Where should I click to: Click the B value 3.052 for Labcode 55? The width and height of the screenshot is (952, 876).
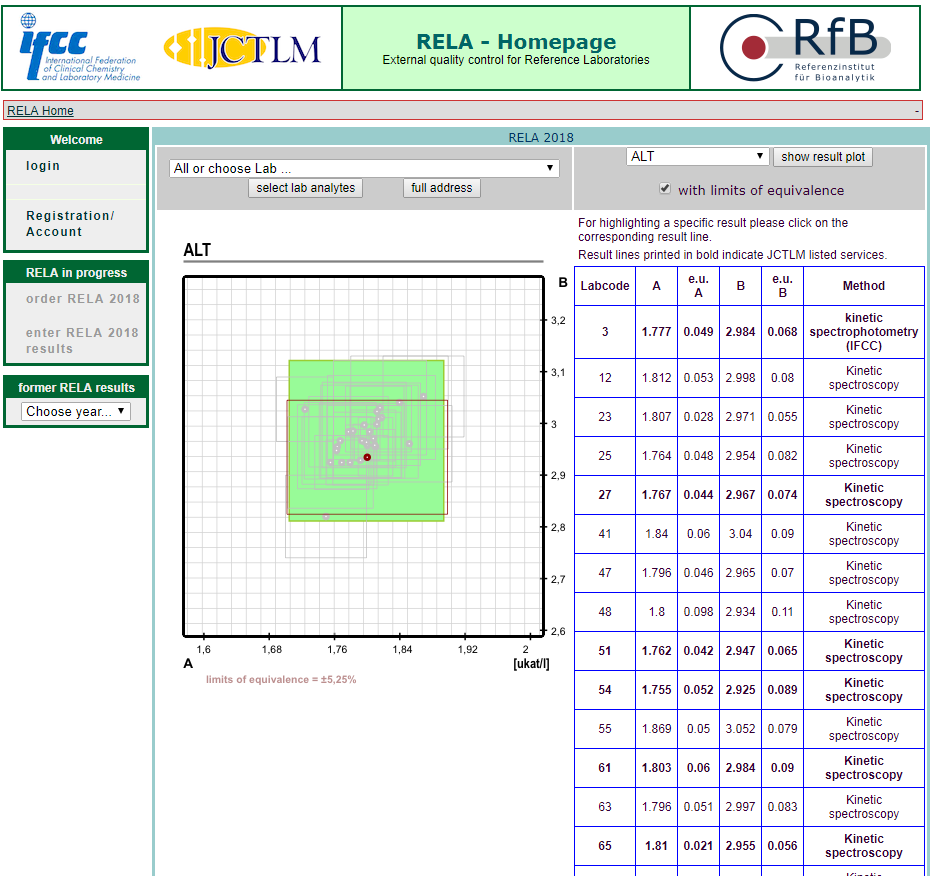[x=740, y=728]
